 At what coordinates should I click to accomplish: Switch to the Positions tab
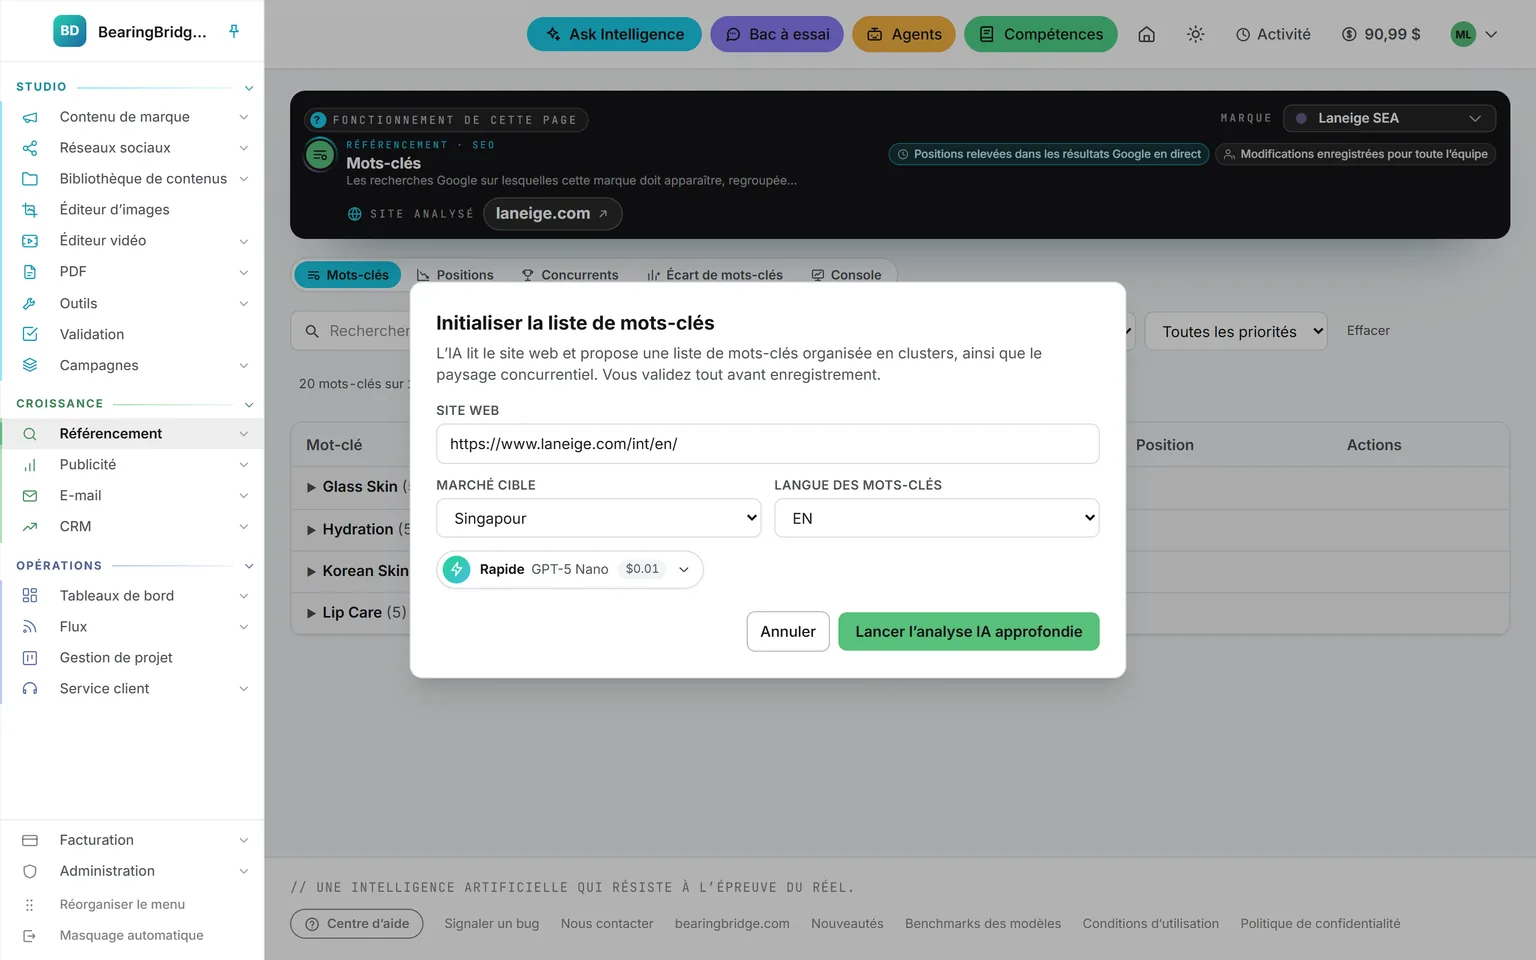click(455, 275)
